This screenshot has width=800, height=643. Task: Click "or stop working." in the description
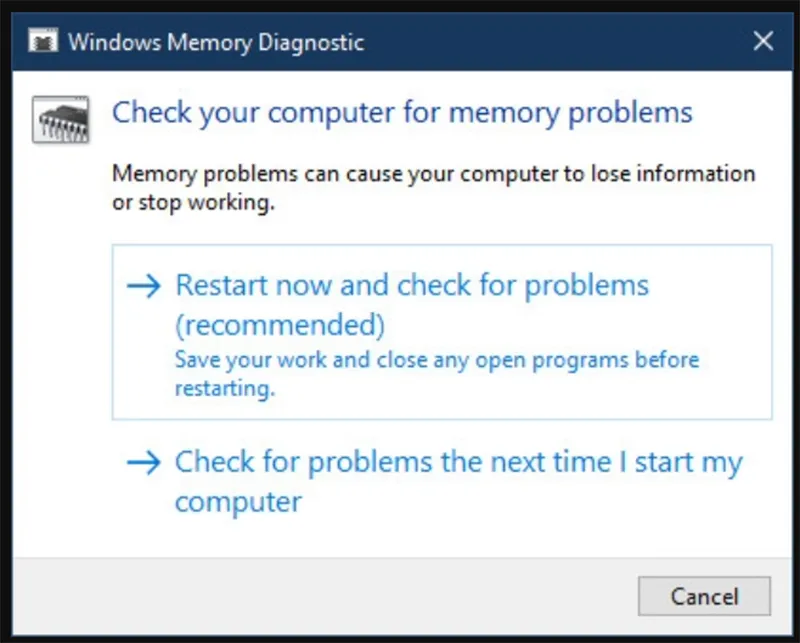pos(193,203)
